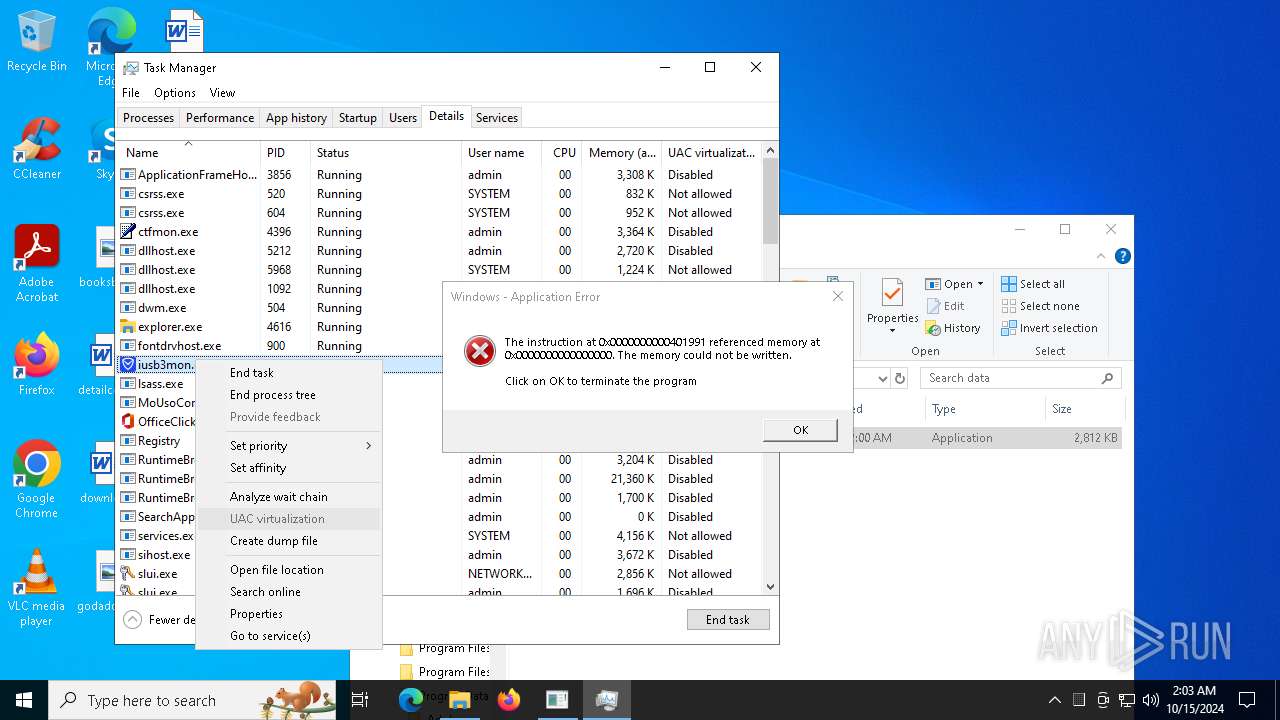1280x720 pixels.
Task: Switch to Users tab
Action: pyautogui.click(x=403, y=118)
